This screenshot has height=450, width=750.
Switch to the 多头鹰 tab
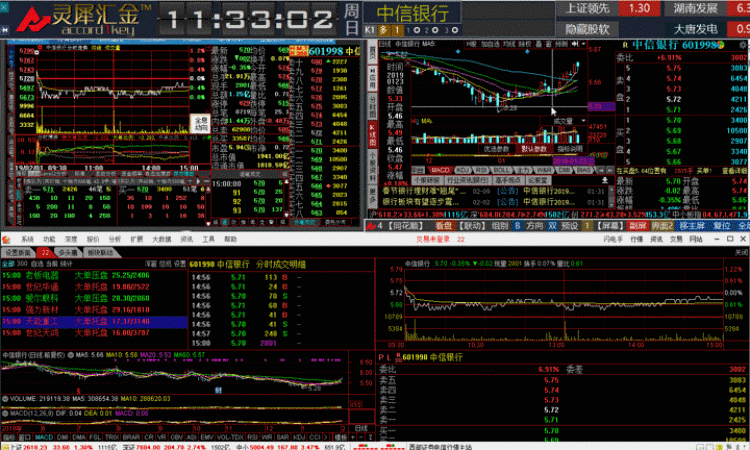[x=68, y=252]
